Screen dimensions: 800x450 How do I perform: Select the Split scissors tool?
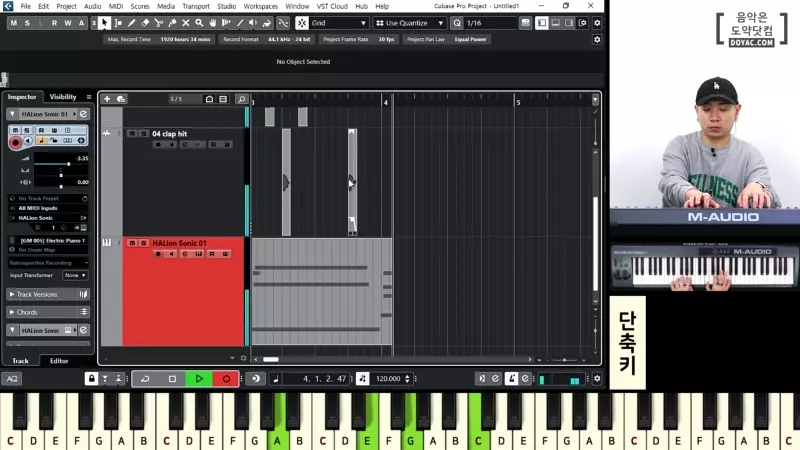click(x=159, y=23)
